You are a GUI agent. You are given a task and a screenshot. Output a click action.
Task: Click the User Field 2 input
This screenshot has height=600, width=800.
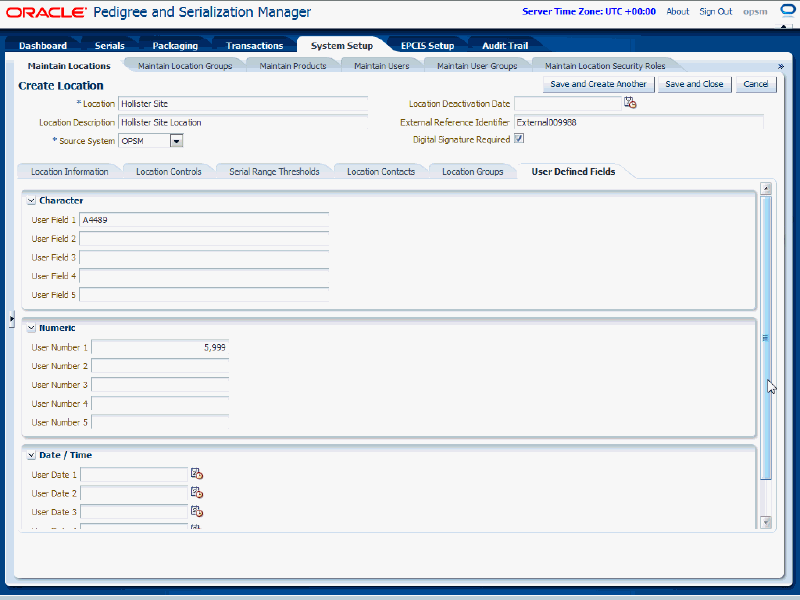204,239
